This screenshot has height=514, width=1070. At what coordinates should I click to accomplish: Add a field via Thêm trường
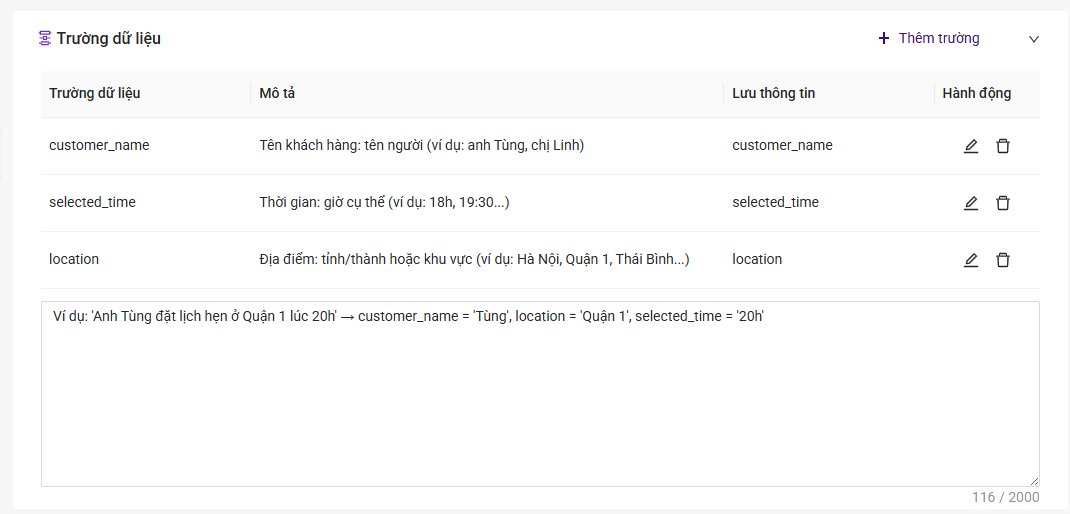(x=929, y=38)
